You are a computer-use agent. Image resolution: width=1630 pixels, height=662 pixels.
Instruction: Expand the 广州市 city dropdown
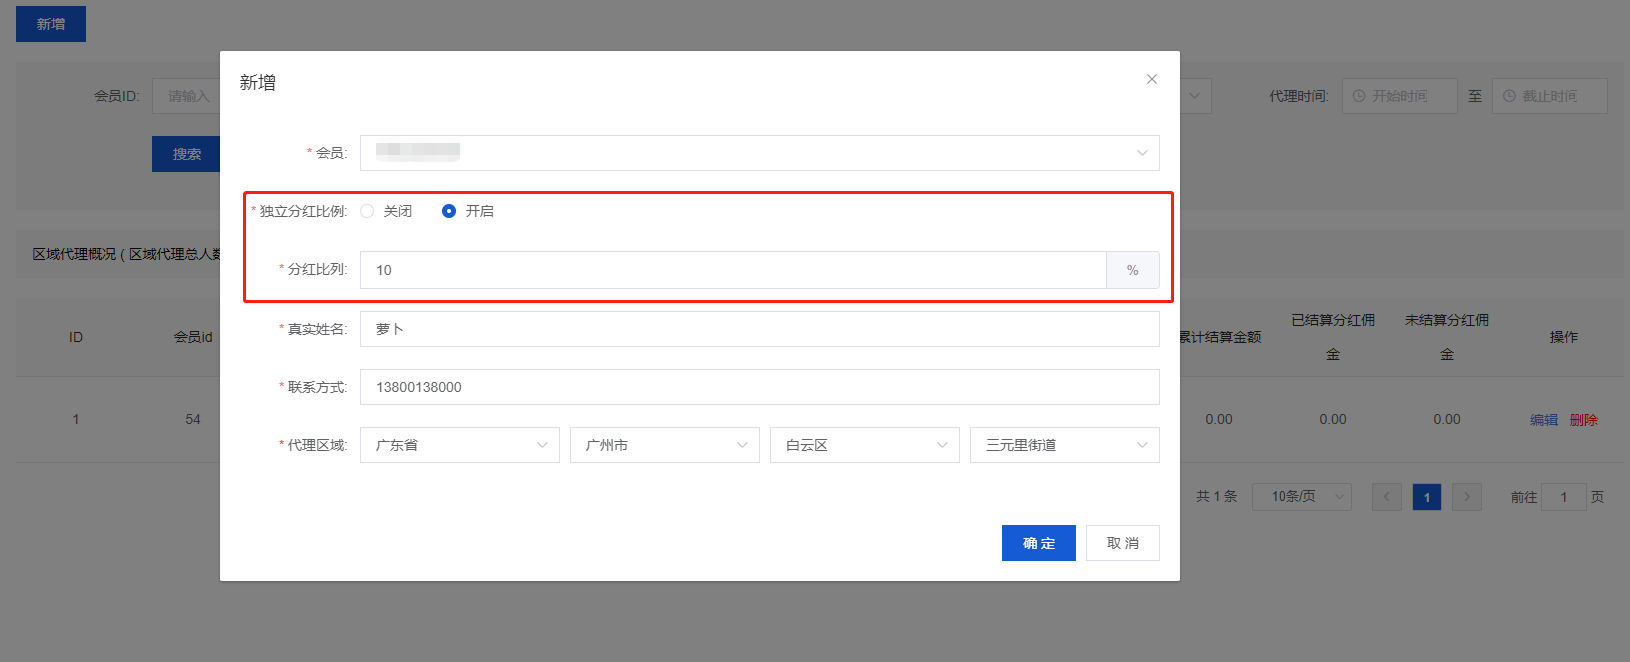pyautogui.click(x=664, y=445)
